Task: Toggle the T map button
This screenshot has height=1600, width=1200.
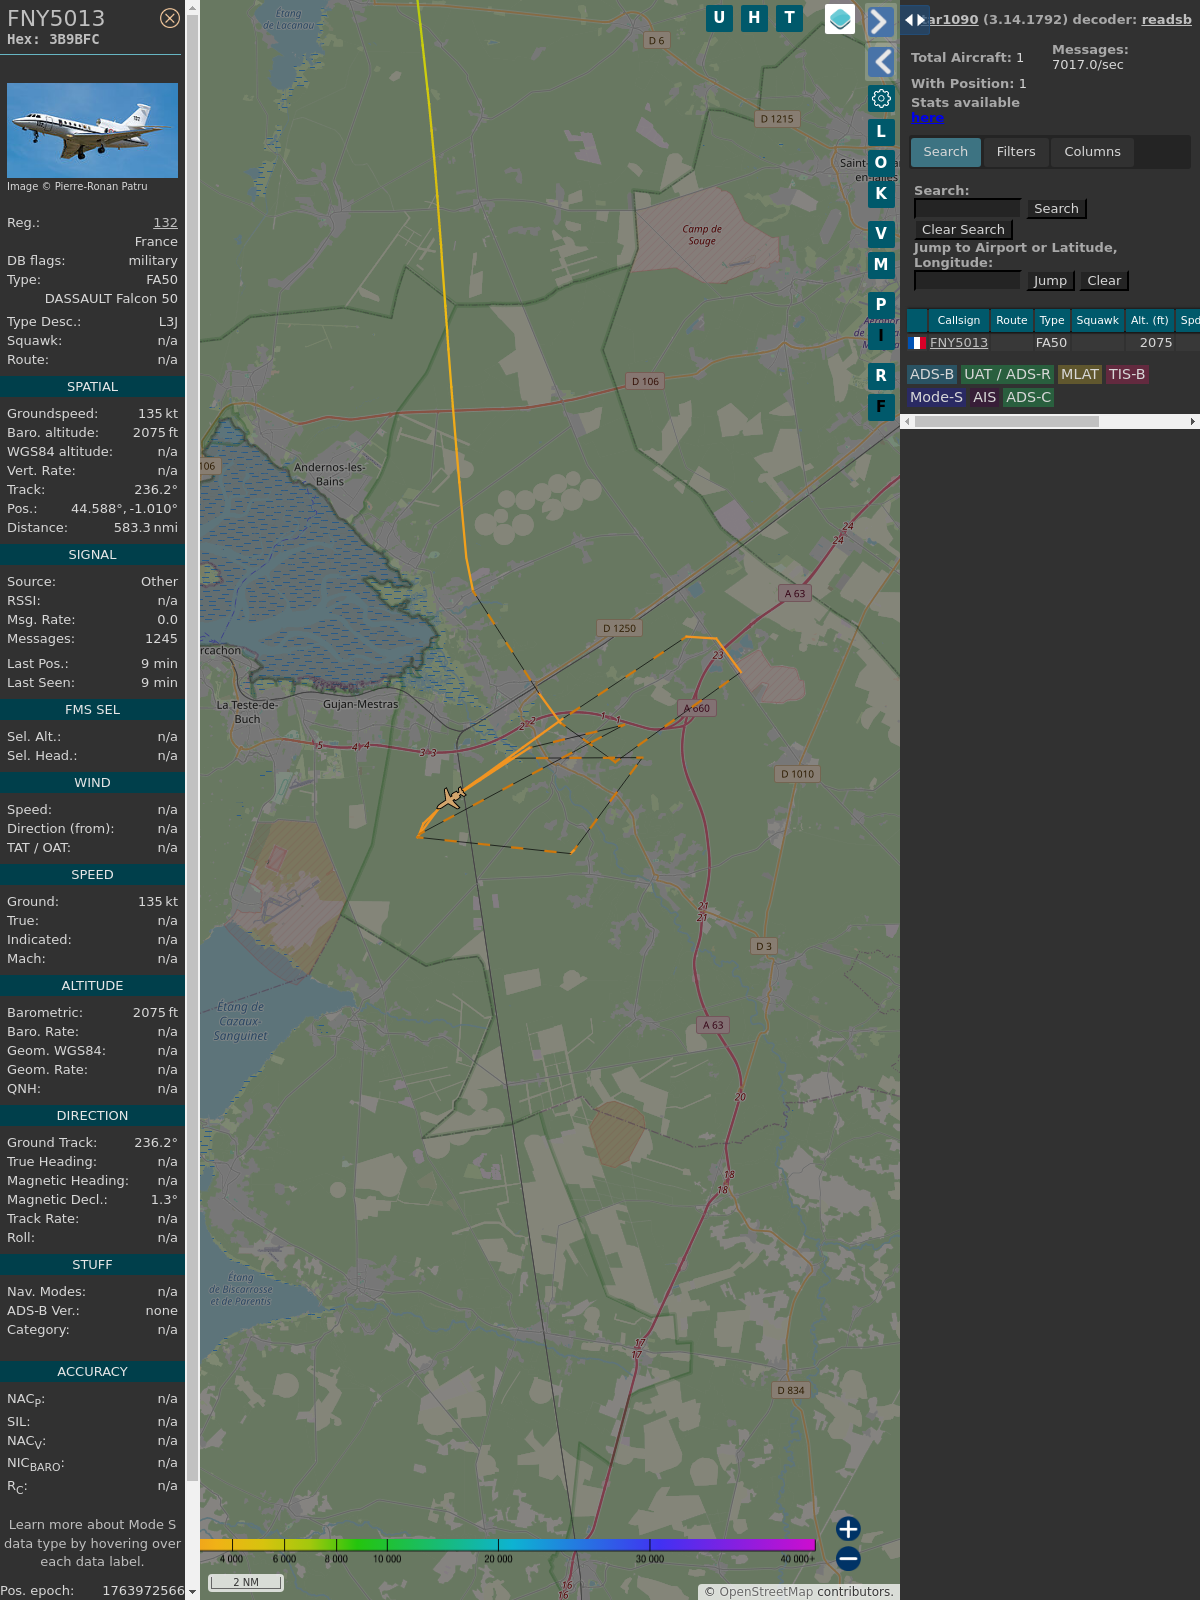Action: pos(790,18)
